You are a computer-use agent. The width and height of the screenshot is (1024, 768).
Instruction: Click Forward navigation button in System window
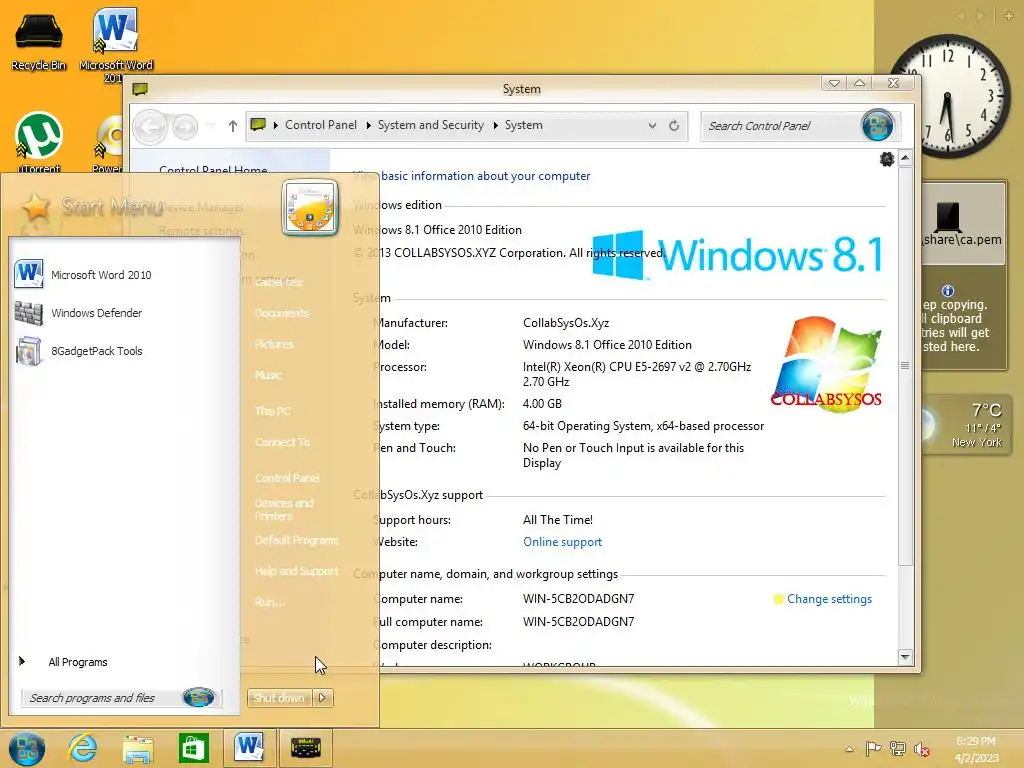(x=185, y=126)
